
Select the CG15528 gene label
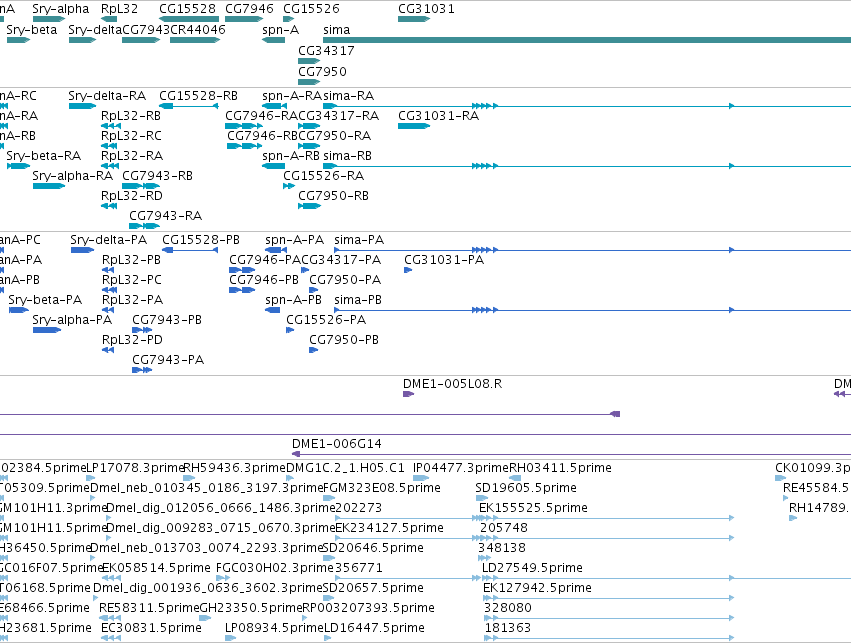(187, 9)
